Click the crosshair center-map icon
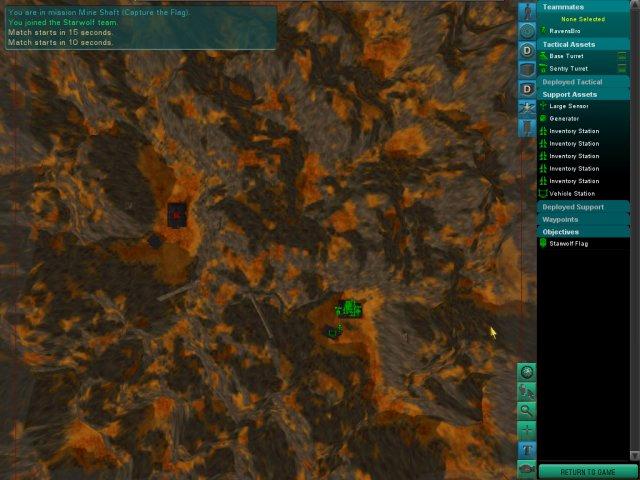The width and height of the screenshot is (640, 480). point(527,429)
